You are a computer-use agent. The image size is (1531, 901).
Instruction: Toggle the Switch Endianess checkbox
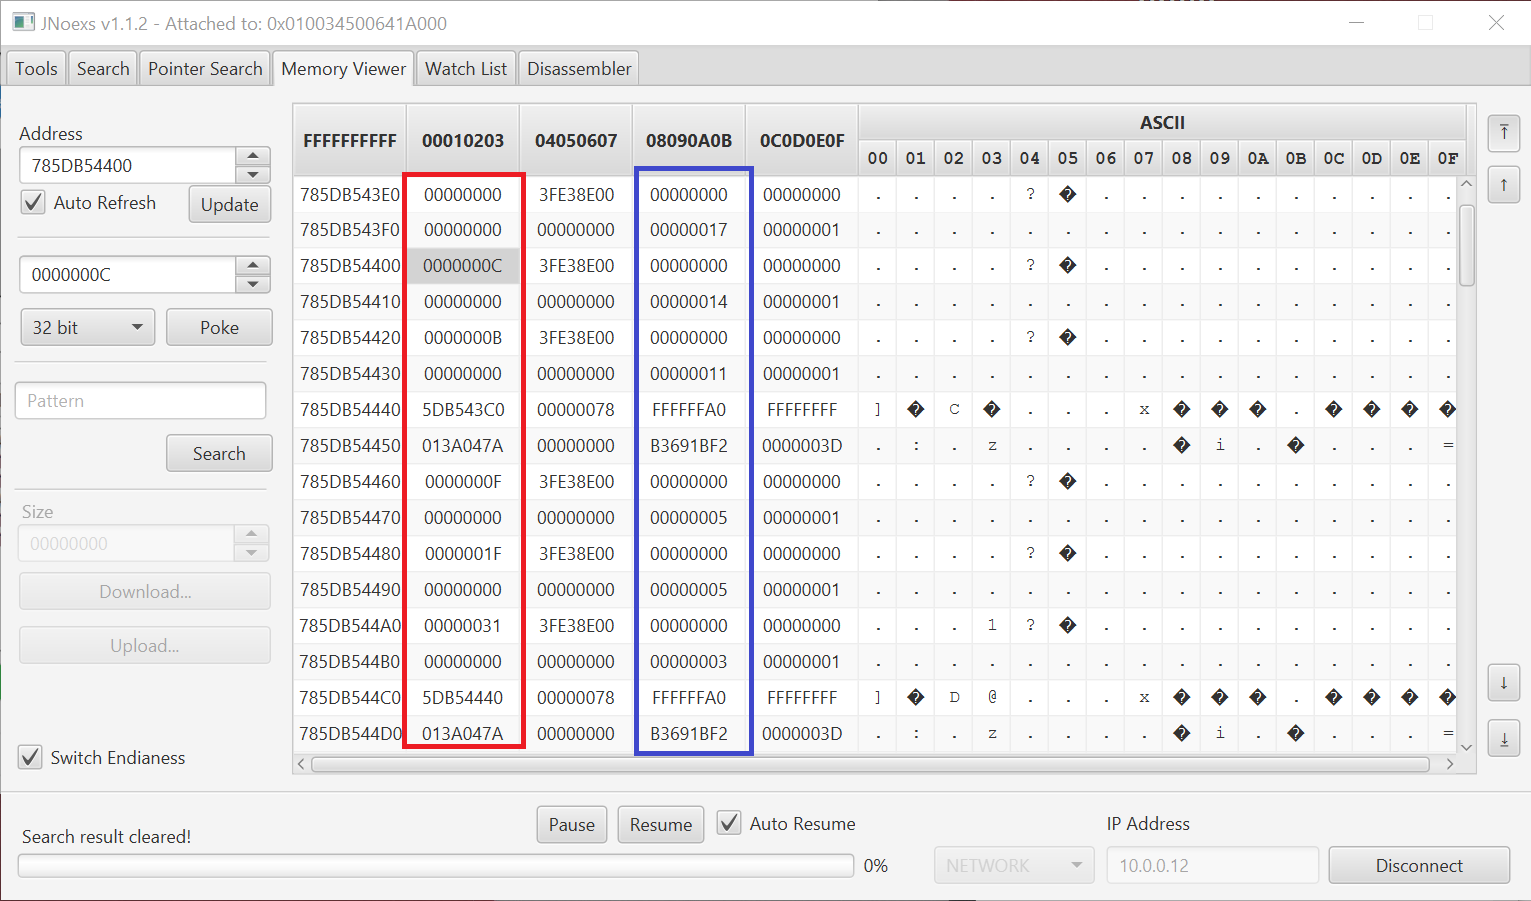coord(30,757)
